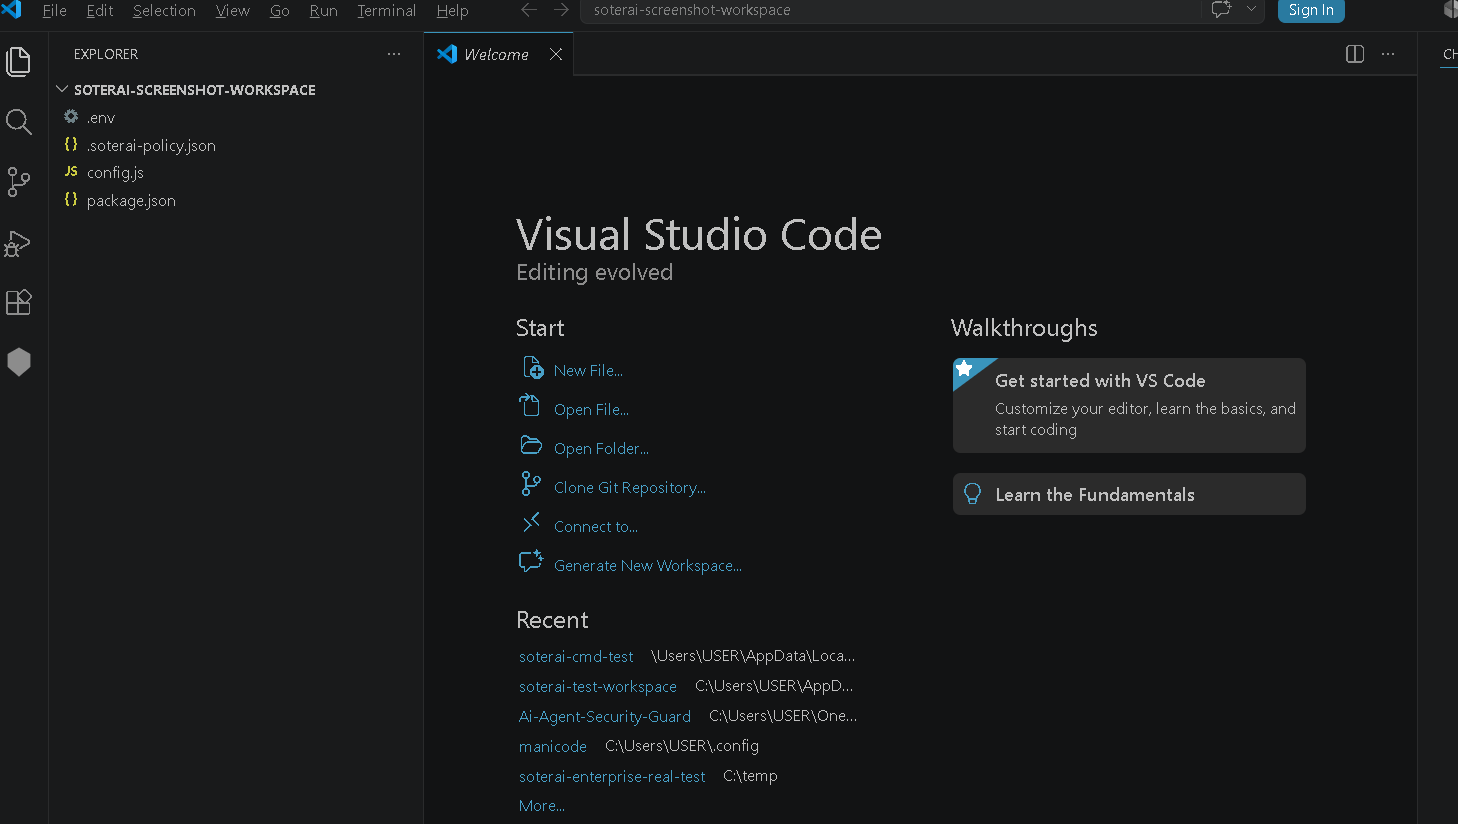Select the Welcome tab

coord(498,54)
